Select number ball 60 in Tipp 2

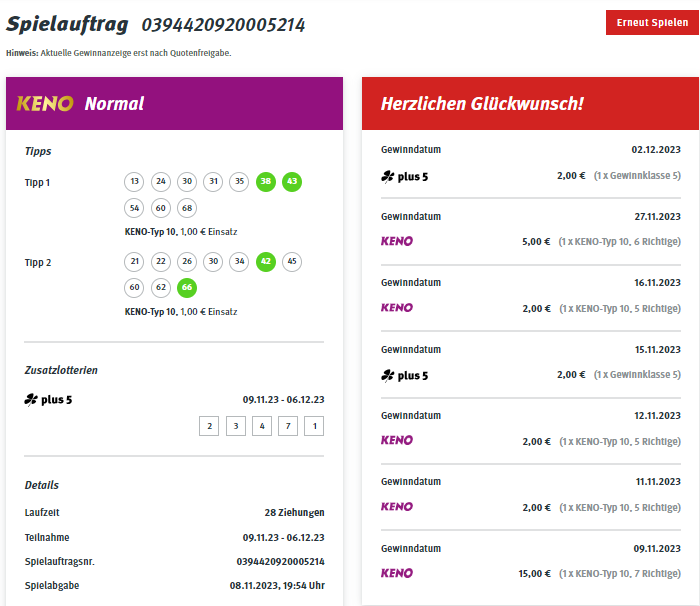(x=134, y=288)
